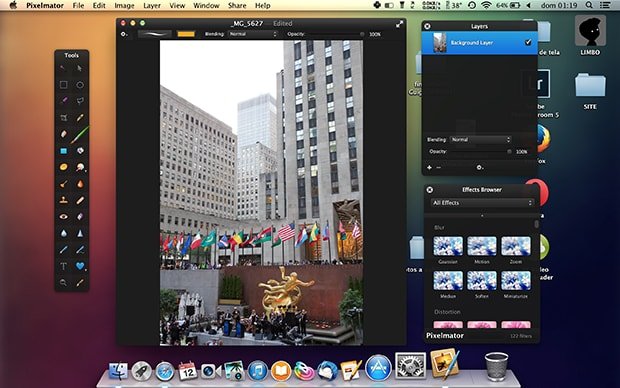Image resolution: width=620 pixels, height=388 pixels.
Task: Select the Eyedropper tool beside Zoom
Action: (x=80, y=282)
